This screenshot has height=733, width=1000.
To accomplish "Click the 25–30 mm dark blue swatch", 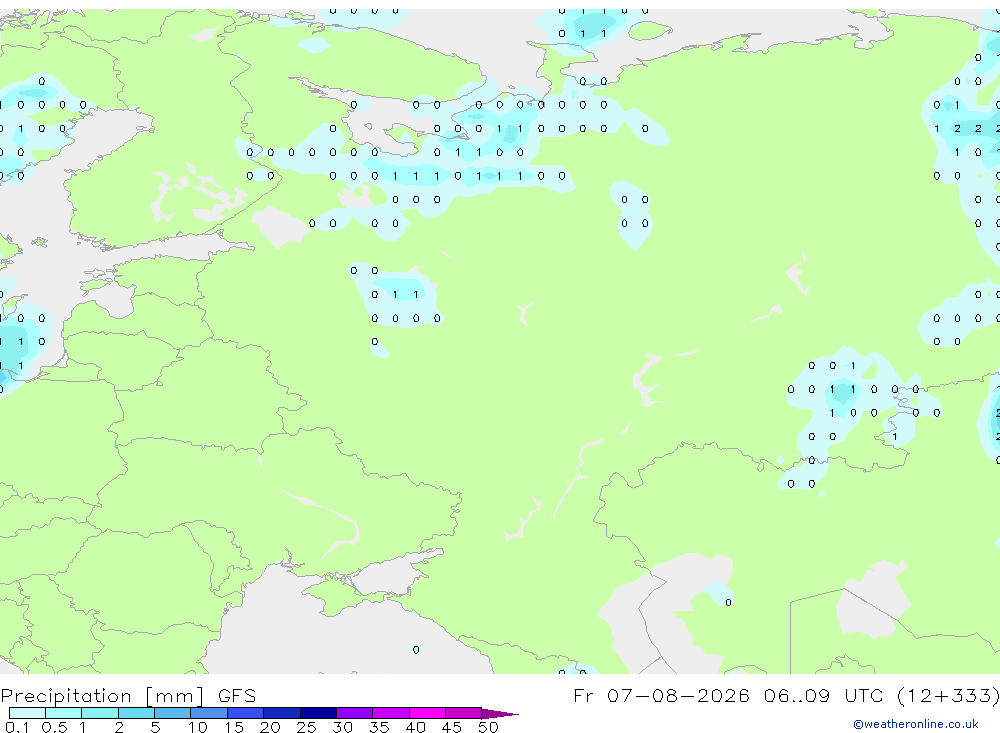I will (x=318, y=713).
